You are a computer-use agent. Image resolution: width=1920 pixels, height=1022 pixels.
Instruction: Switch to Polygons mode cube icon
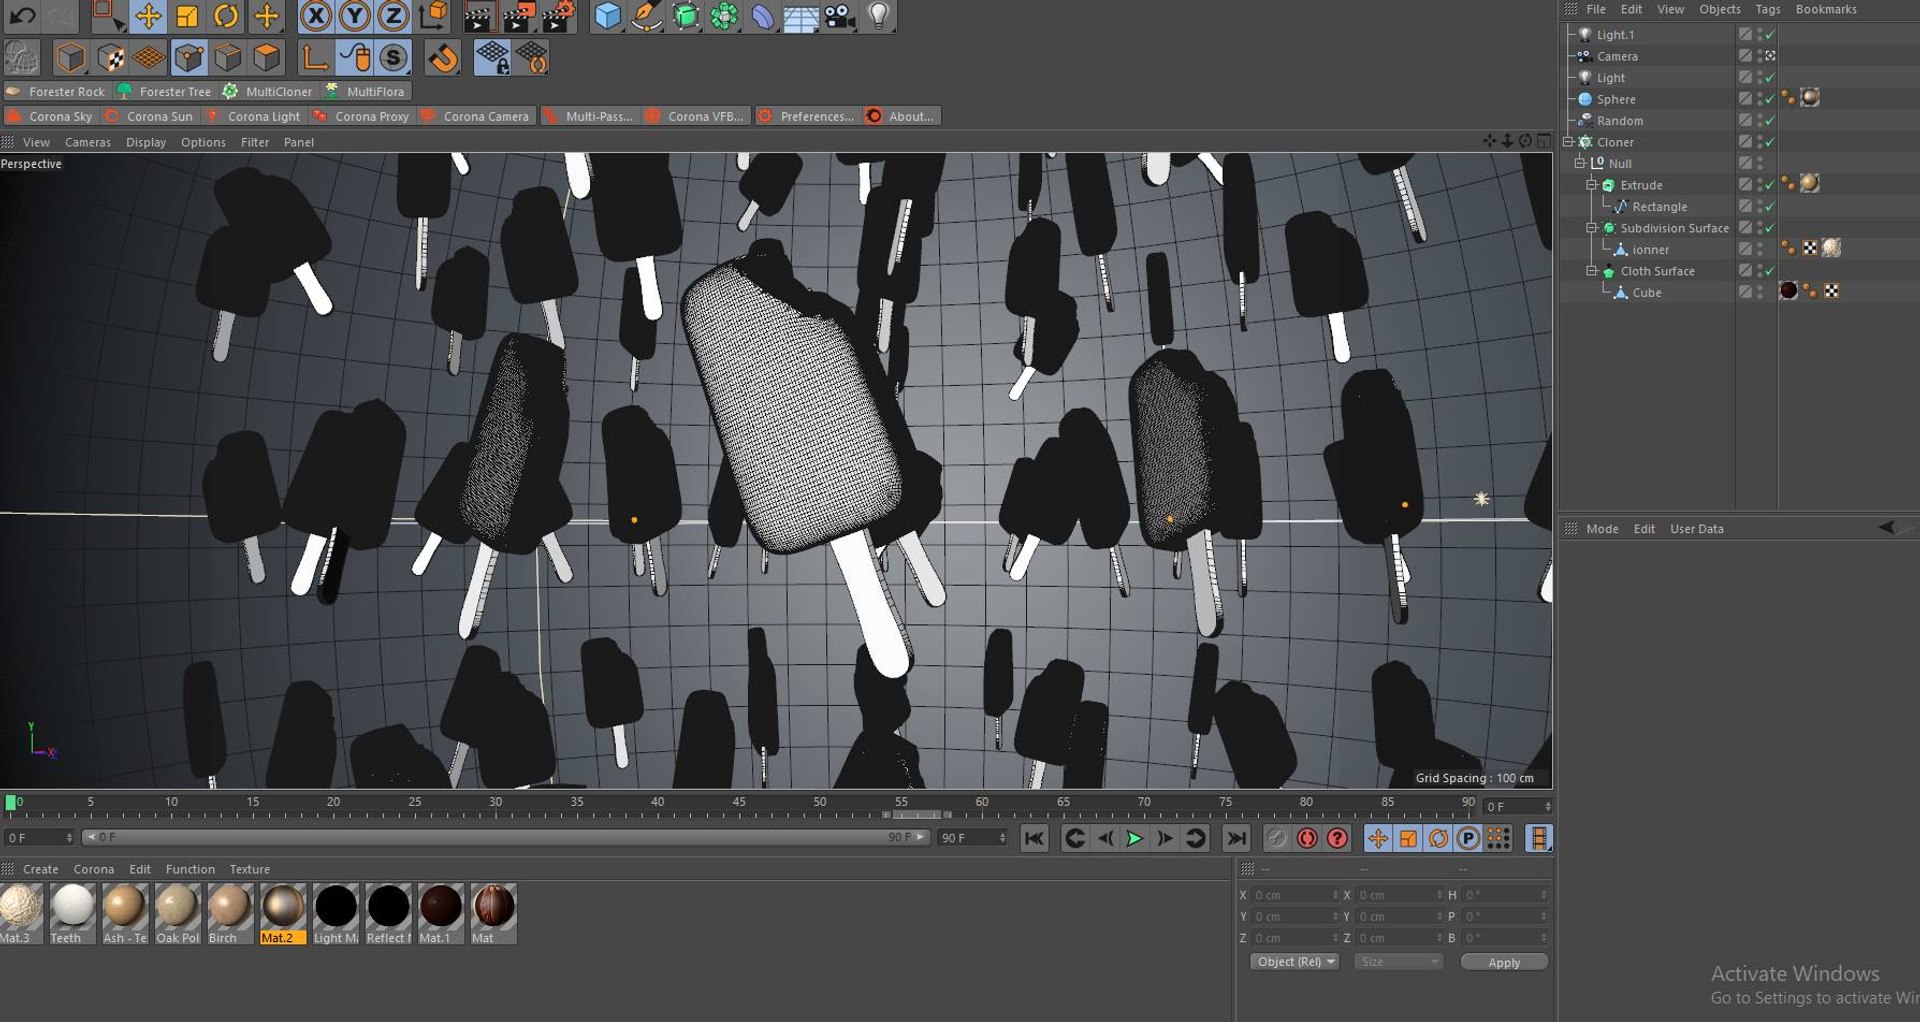click(266, 58)
